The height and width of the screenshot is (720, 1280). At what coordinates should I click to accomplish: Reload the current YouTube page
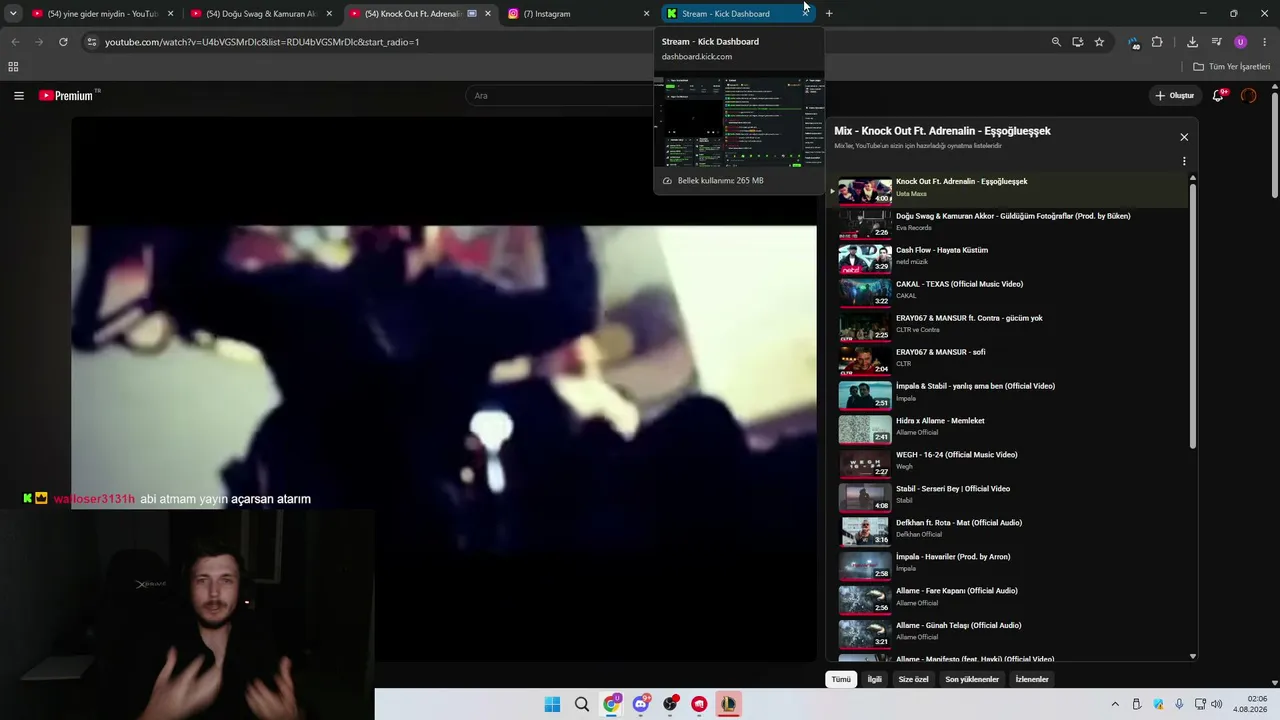pyautogui.click(x=63, y=42)
